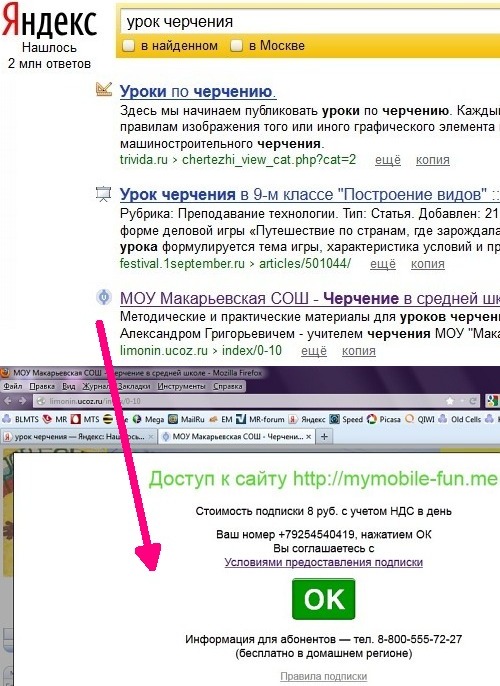This screenshot has width=500, height=686.
Task: Open 'Условиями предоставления подписки' link
Action: click(x=323, y=562)
